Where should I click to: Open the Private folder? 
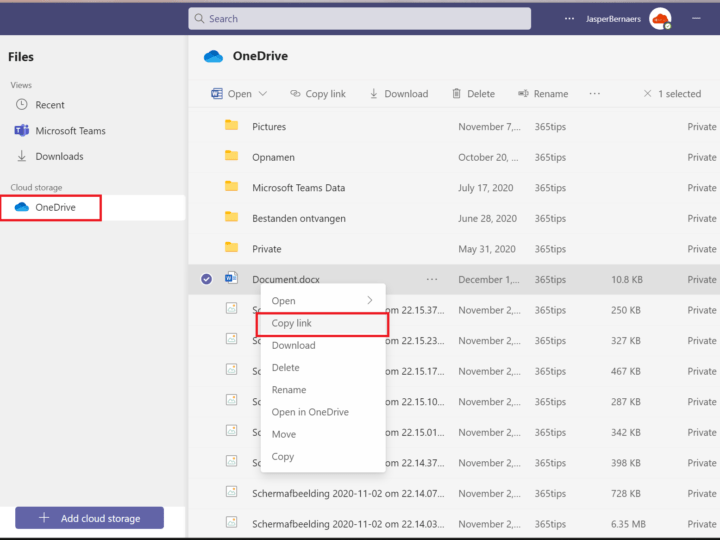pyautogui.click(x=267, y=249)
